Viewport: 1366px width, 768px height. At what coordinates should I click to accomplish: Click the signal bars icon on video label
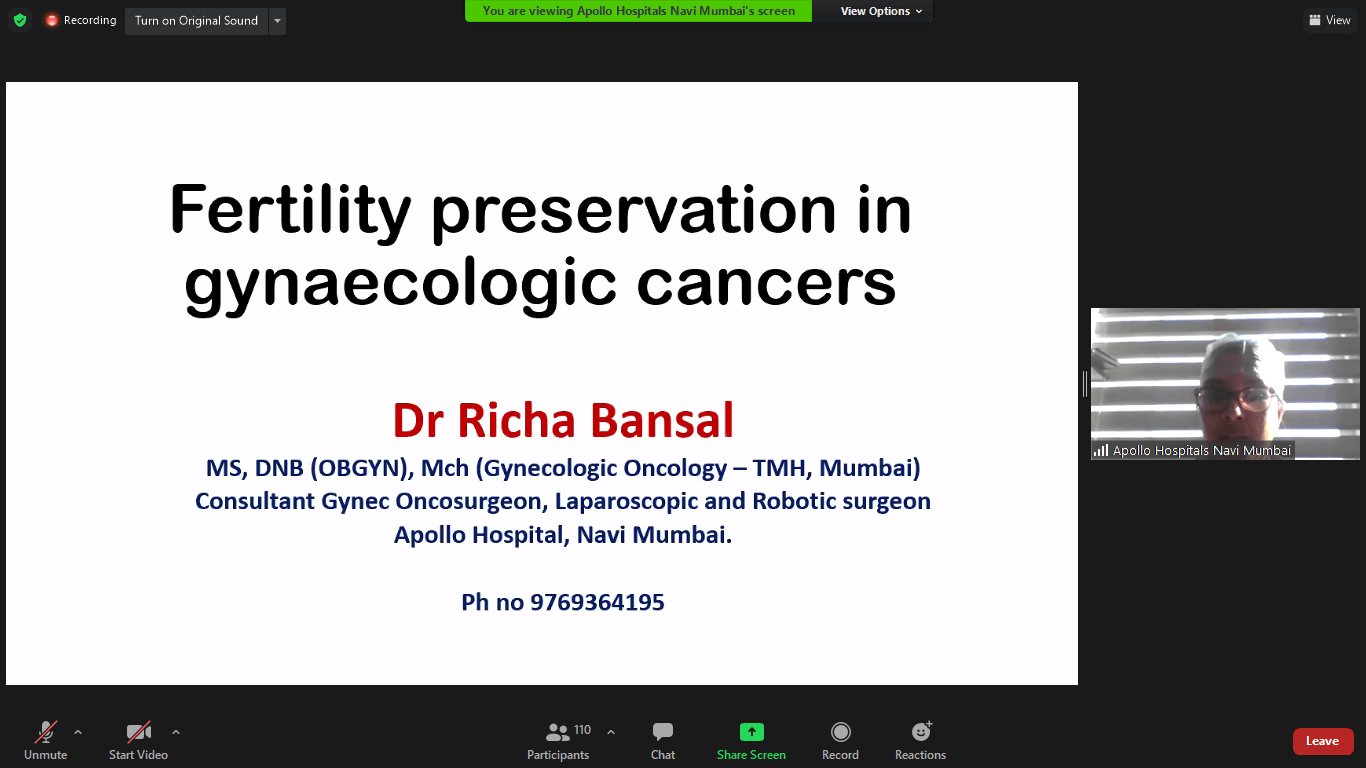click(1101, 451)
